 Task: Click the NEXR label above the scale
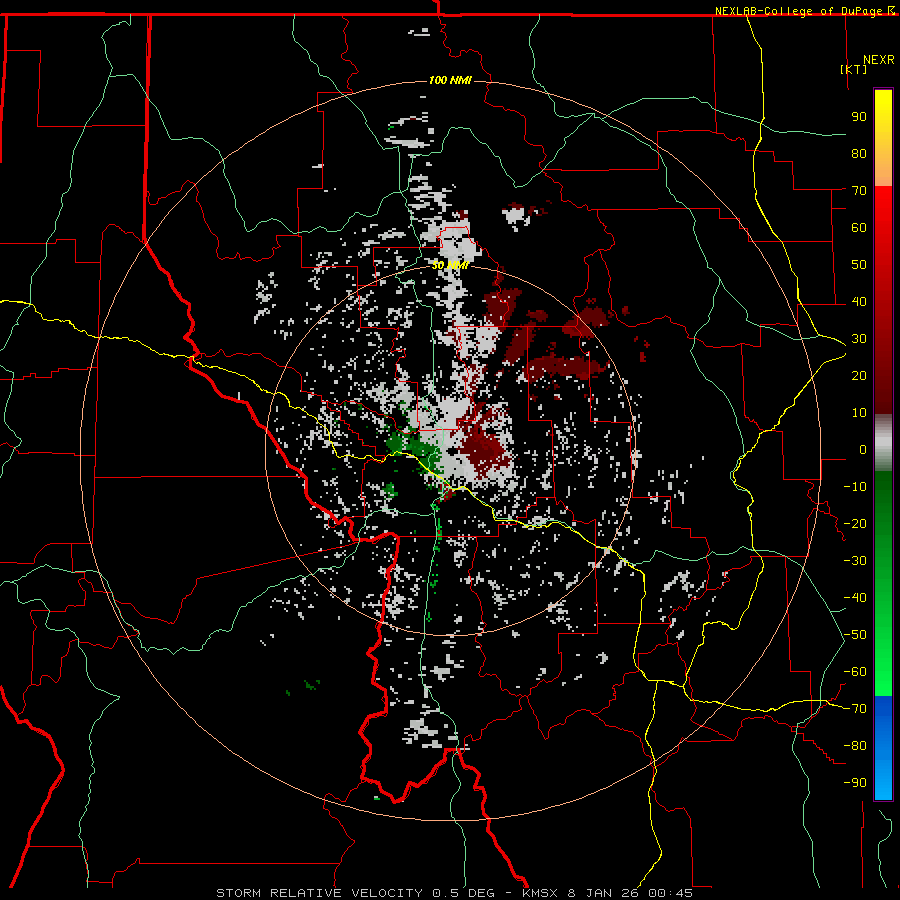point(879,60)
